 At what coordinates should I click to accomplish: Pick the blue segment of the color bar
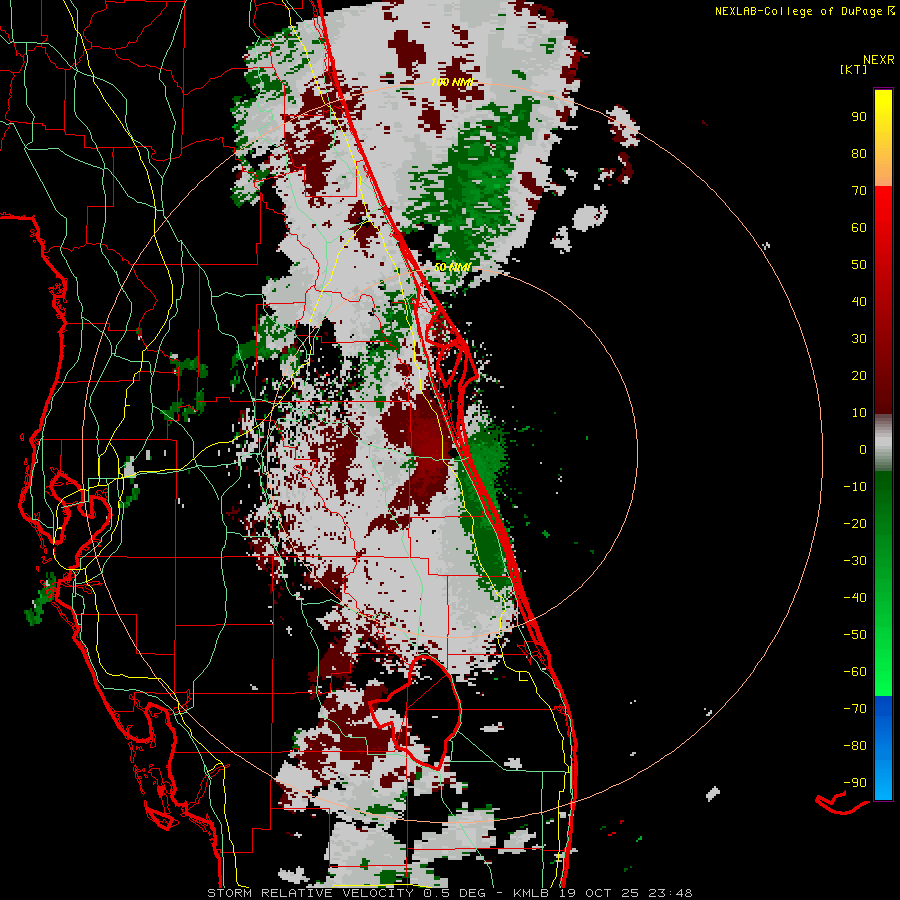pyautogui.click(x=883, y=748)
